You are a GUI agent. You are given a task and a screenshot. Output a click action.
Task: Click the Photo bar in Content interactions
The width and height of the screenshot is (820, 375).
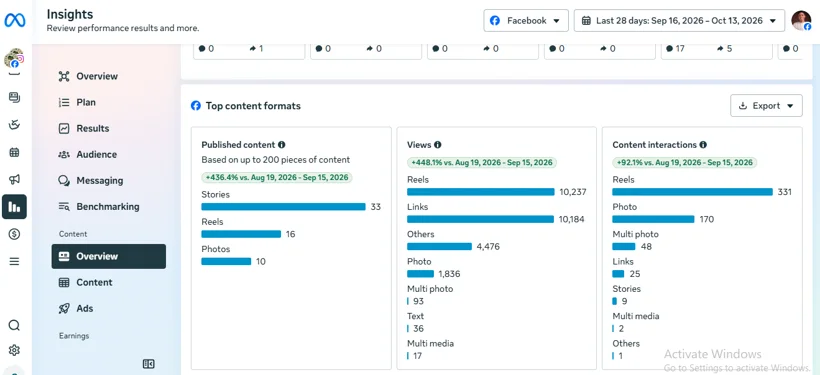653,219
